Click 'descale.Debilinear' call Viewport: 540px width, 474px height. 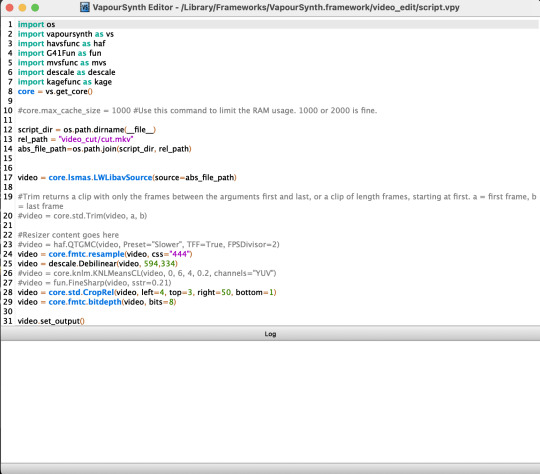click(x=83, y=264)
